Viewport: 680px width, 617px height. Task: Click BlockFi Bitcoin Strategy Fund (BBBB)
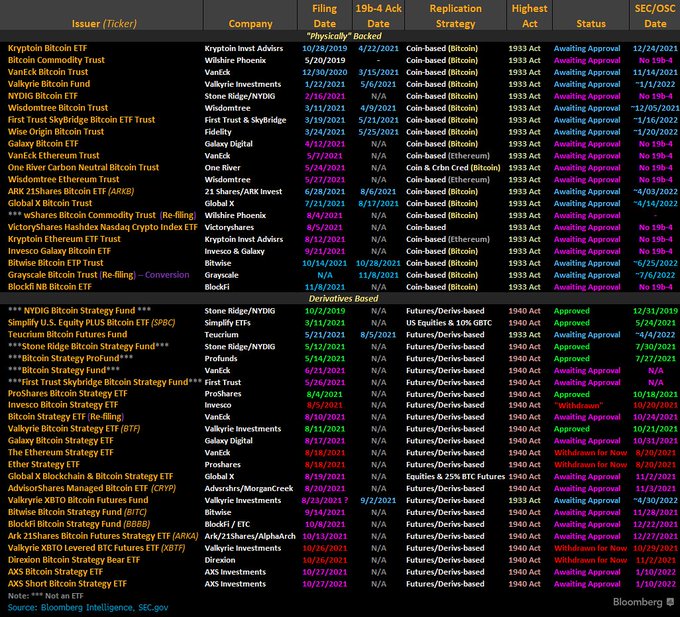click(x=79, y=524)
